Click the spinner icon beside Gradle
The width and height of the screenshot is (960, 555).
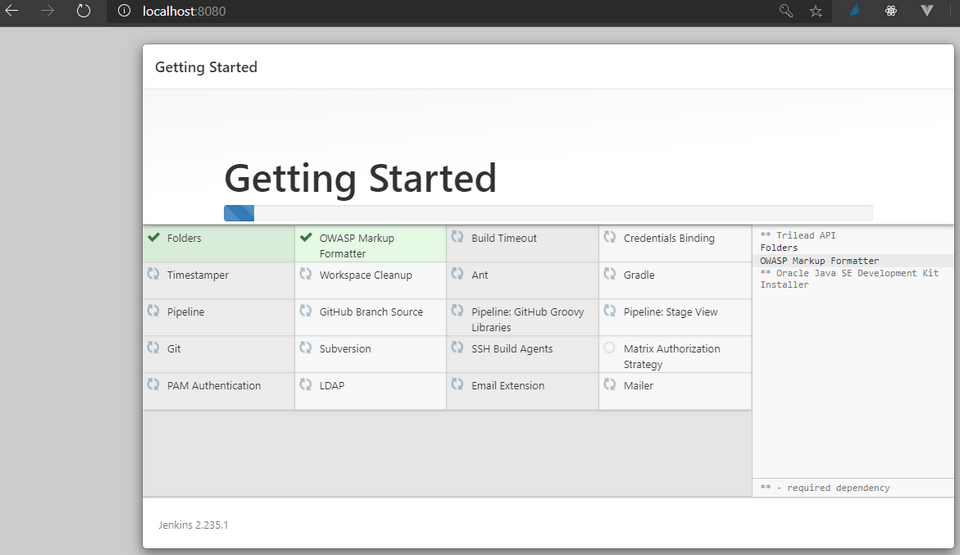[x=609, y=273]
